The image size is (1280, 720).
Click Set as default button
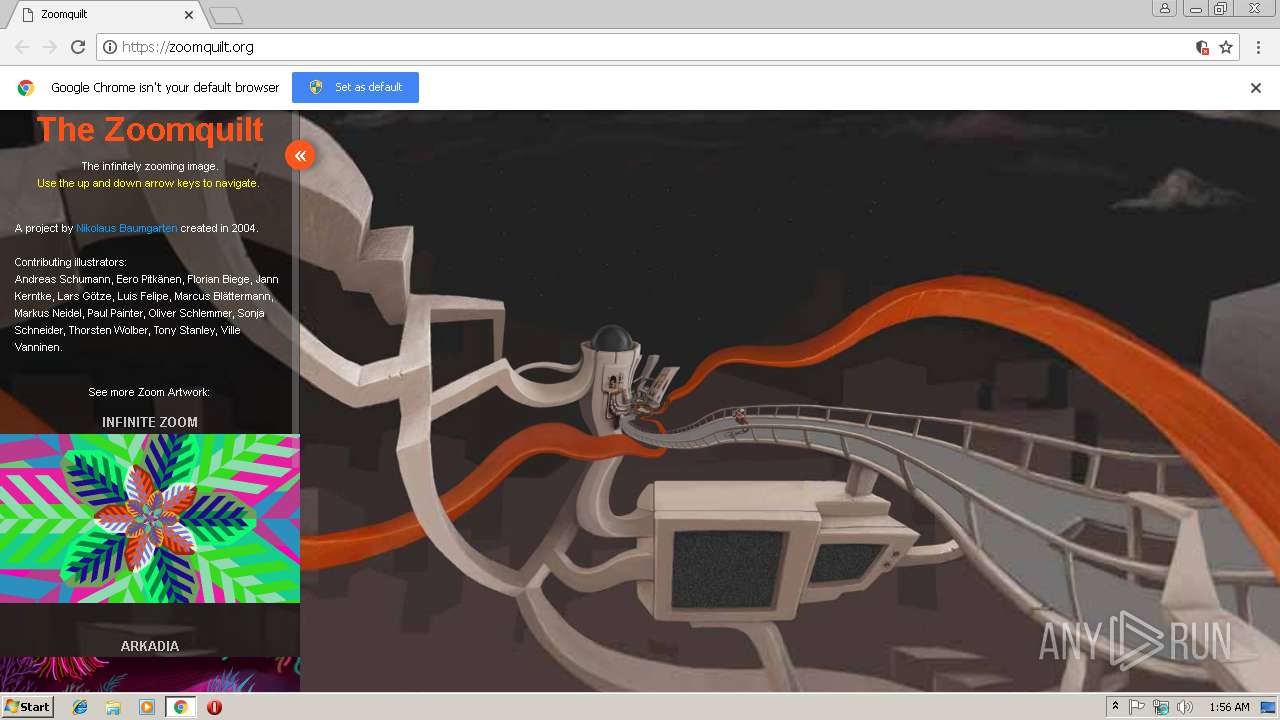(355, 87)
